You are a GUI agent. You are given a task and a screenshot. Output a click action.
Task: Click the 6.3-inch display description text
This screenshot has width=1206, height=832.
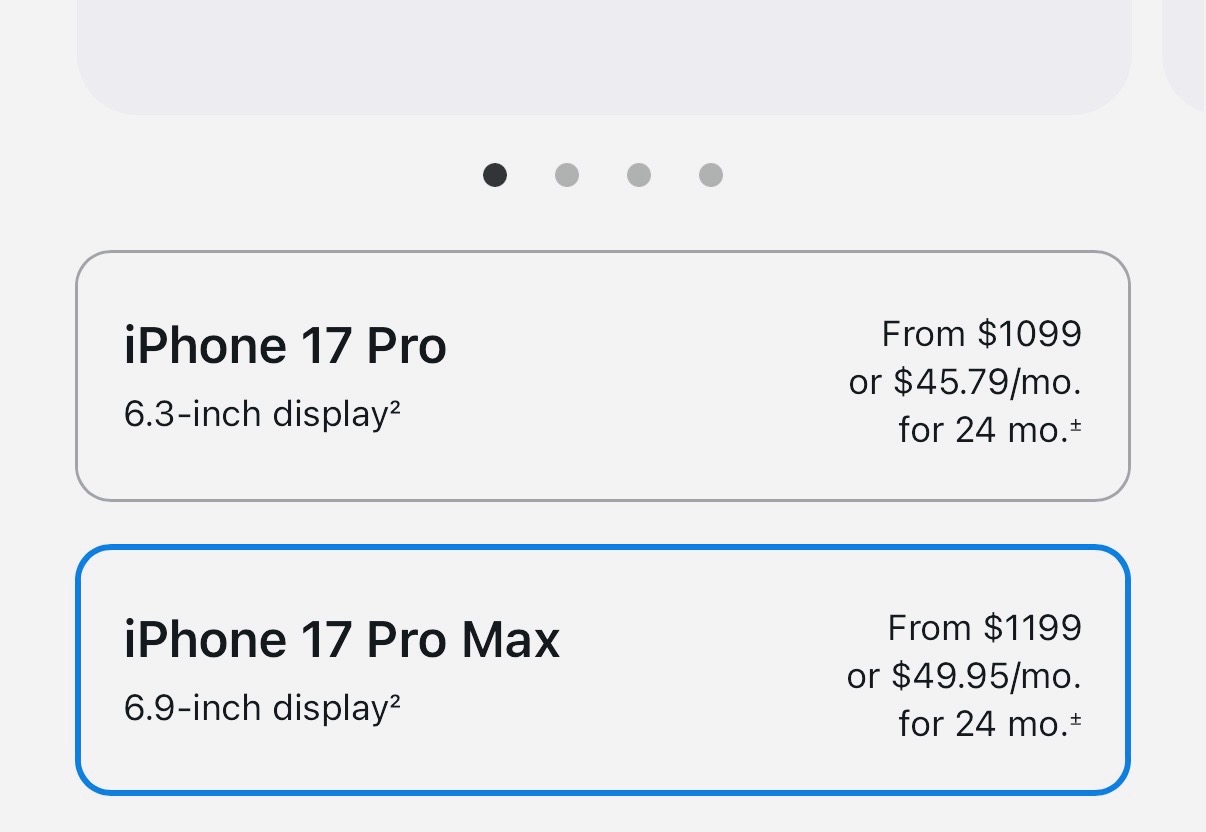262,413
